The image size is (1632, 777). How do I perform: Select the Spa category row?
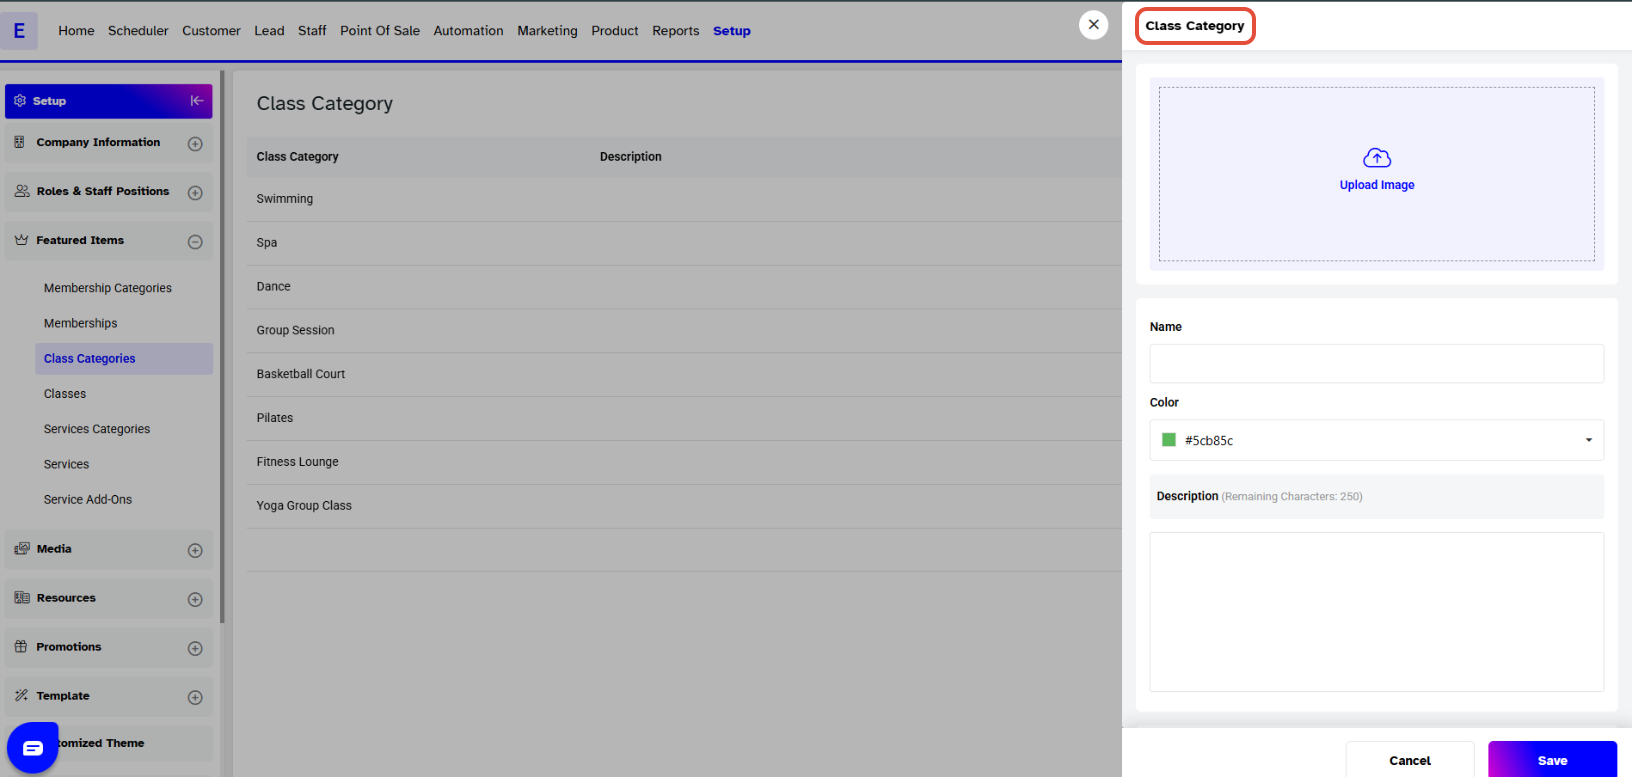pyautogui.click(x=684, y=243)
